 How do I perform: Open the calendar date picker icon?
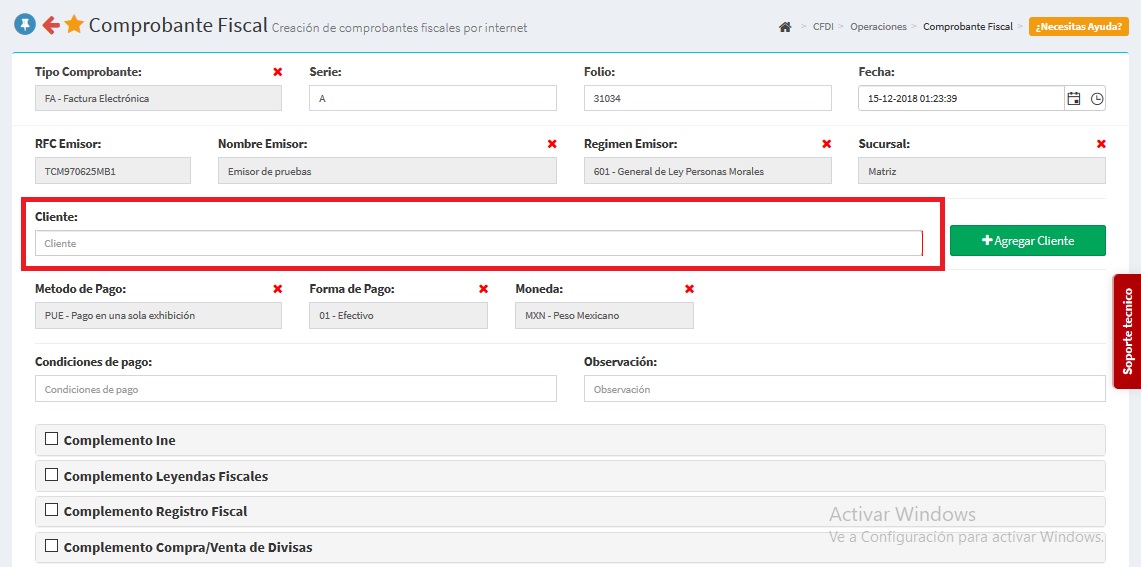pos(1074,98)
